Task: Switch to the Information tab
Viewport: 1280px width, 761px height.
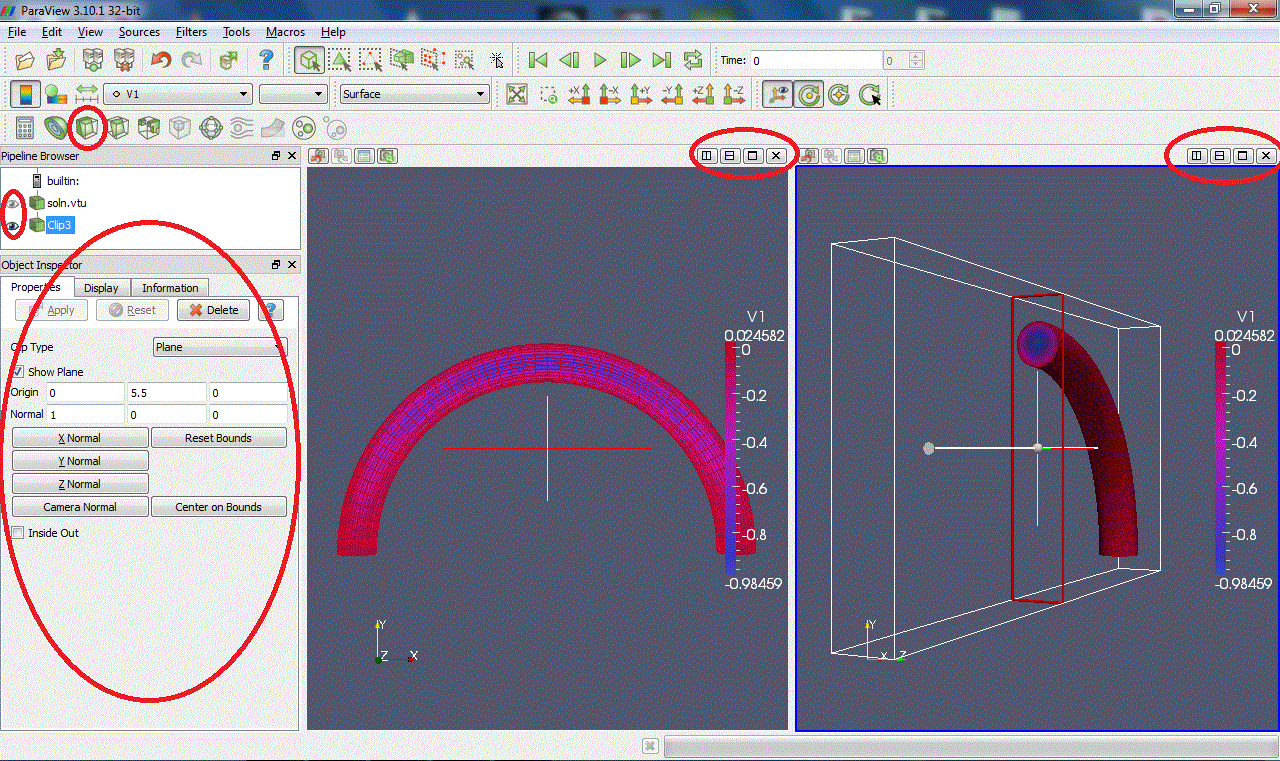Action: tap(170, 288)
